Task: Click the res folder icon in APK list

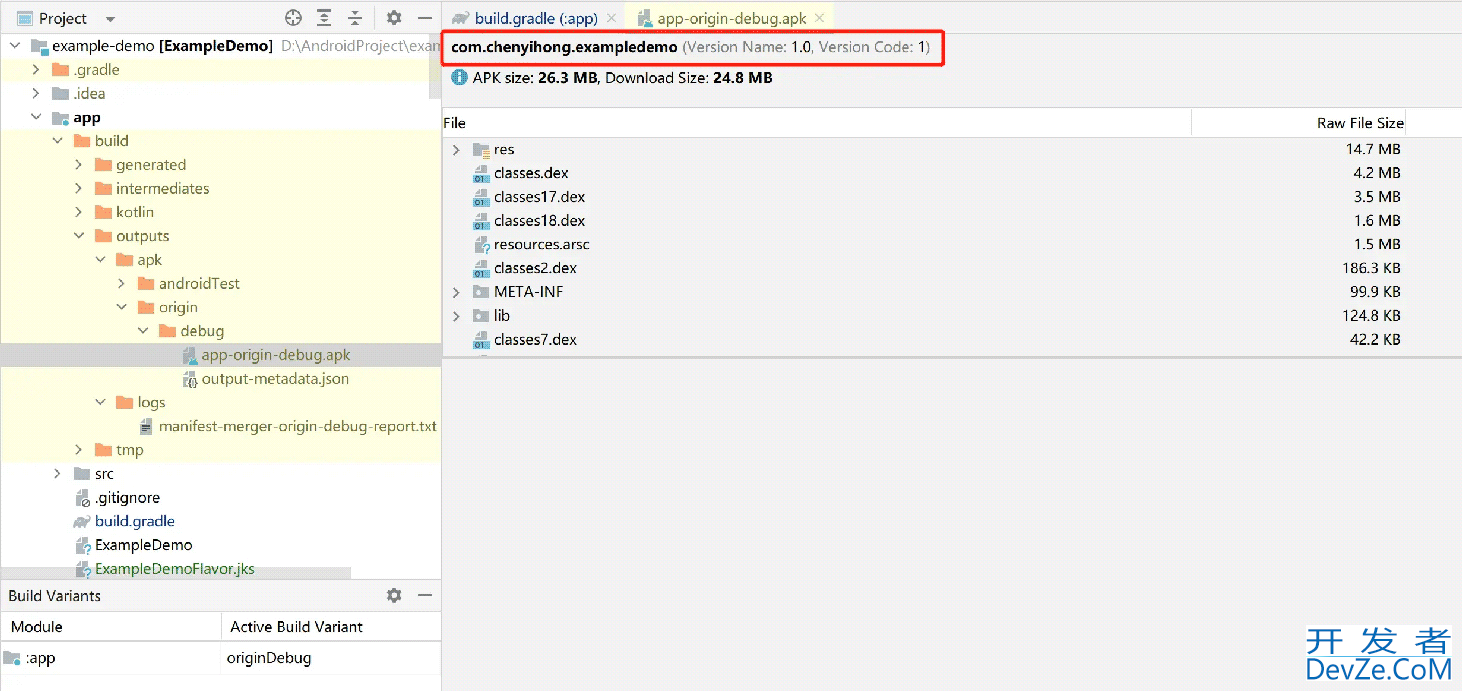Action: 481,149
